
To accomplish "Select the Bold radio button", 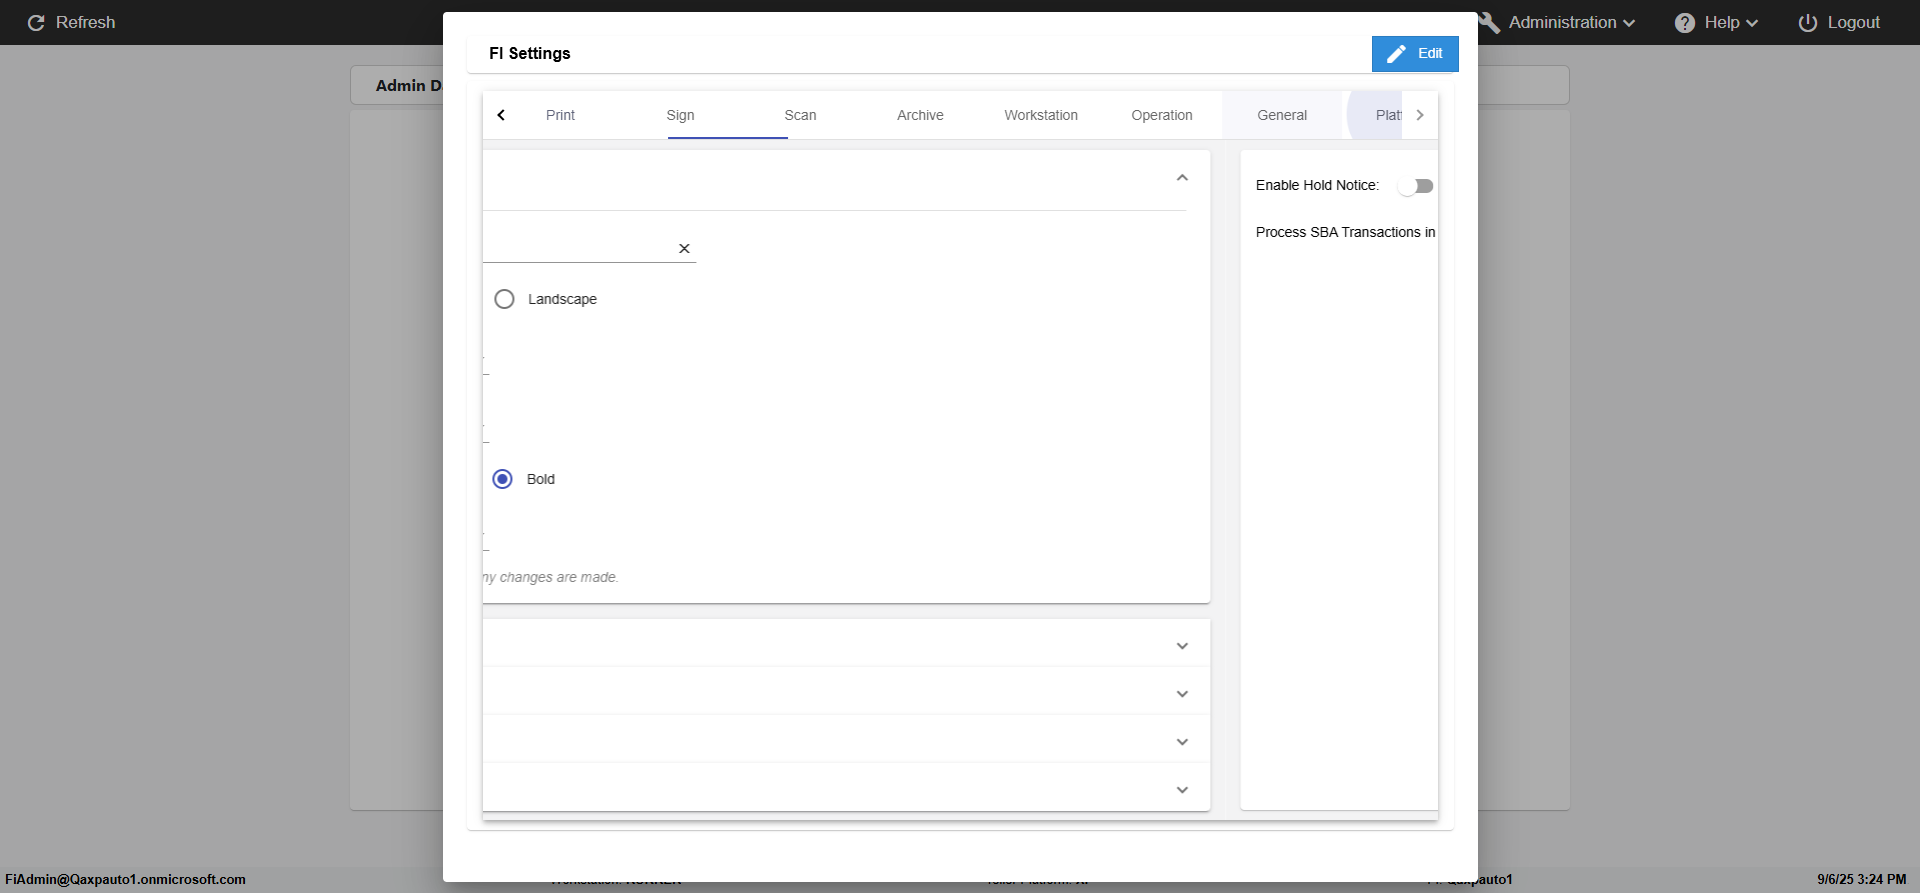I will [x=503, y=479].
